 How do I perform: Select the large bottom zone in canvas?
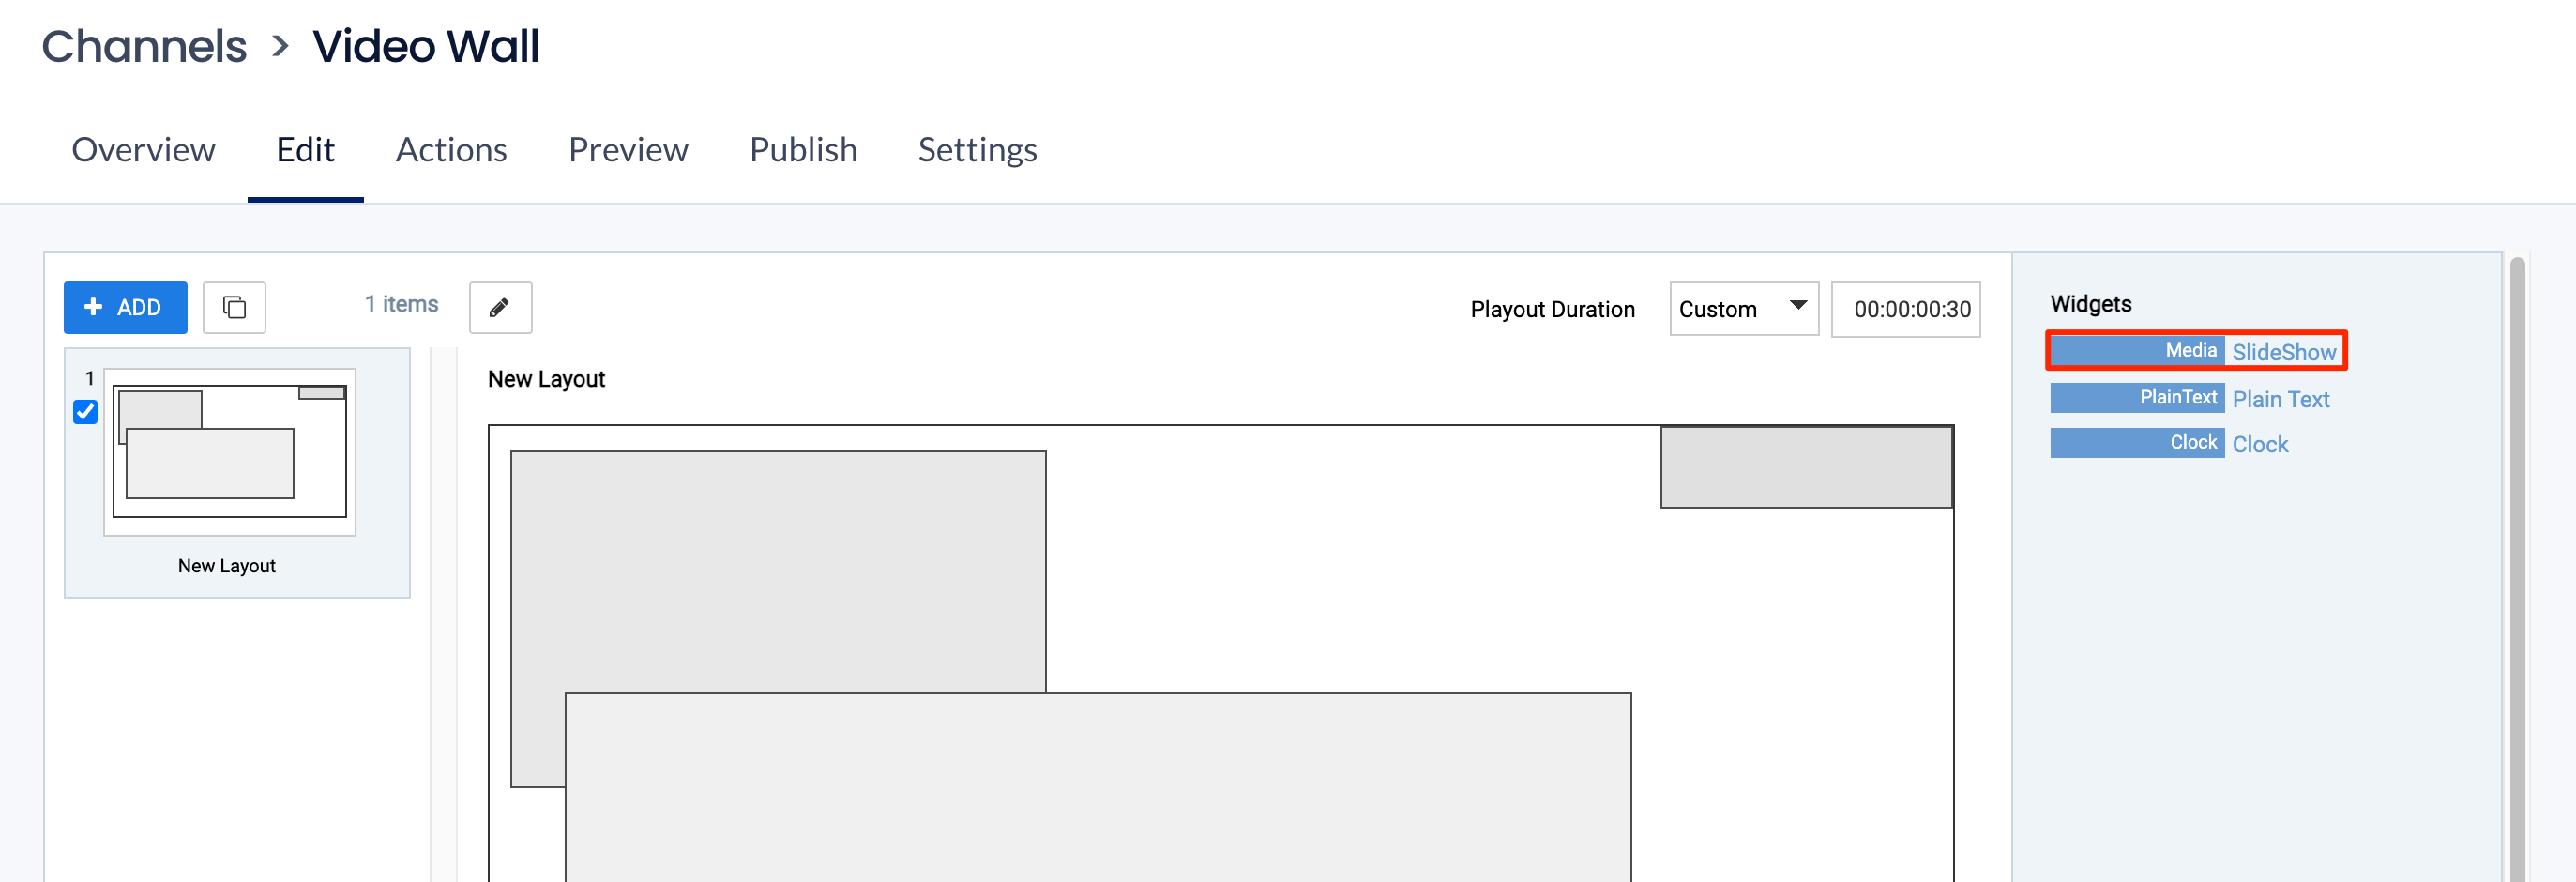pyautogui.click(x=1098, y=787)
